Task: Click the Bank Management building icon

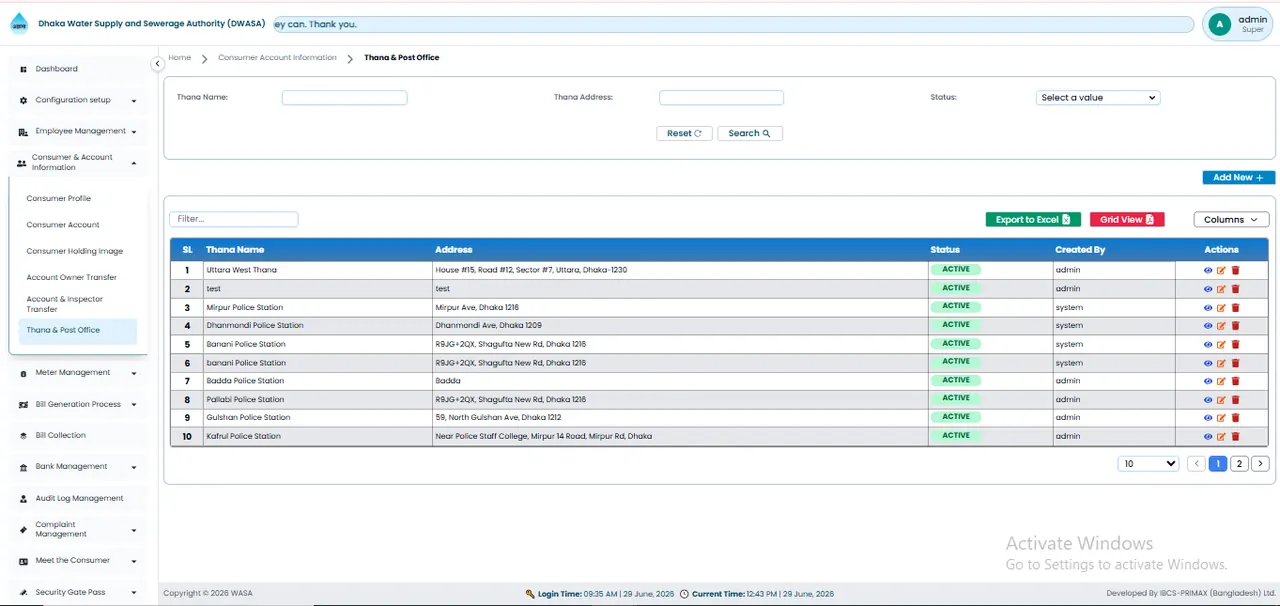Action: click(x=23, y=467)
